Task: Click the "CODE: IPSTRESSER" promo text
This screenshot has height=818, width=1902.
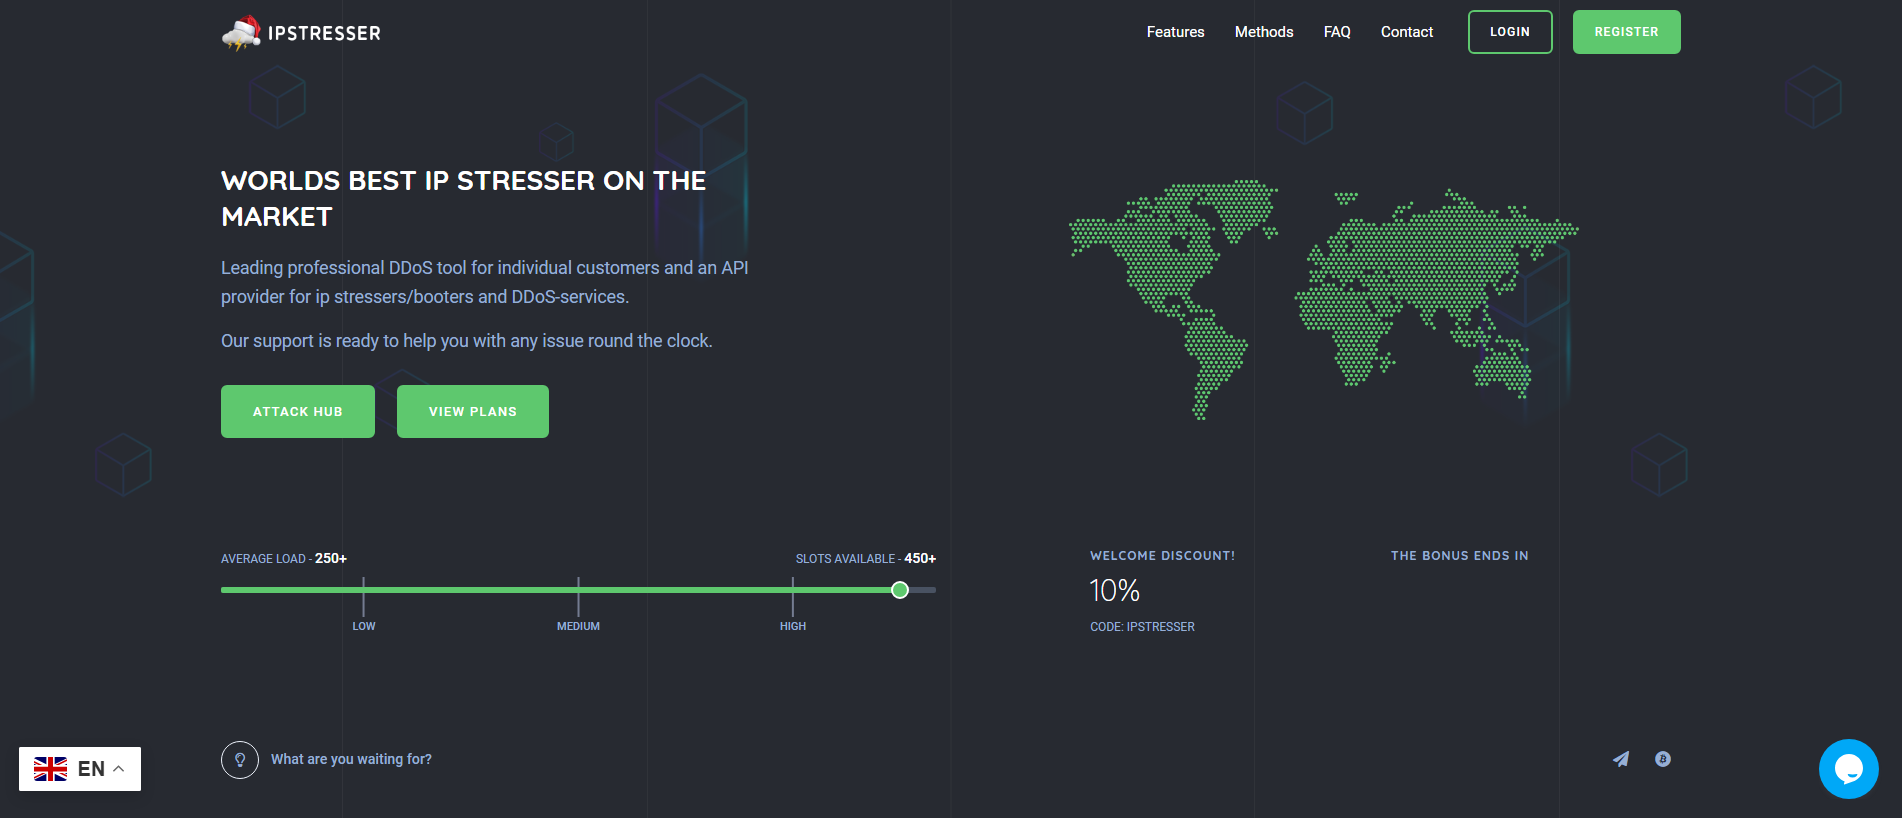Action: [x=1142, y=627]
